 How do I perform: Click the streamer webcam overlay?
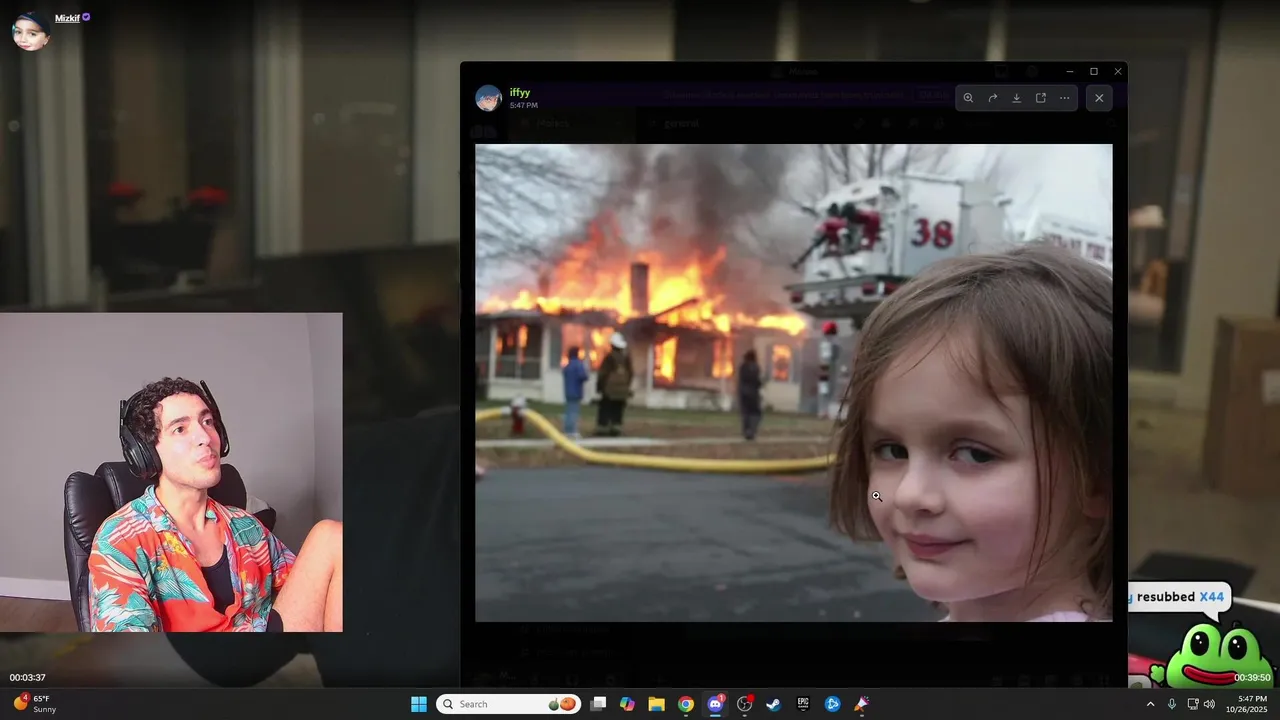(171, 472)
